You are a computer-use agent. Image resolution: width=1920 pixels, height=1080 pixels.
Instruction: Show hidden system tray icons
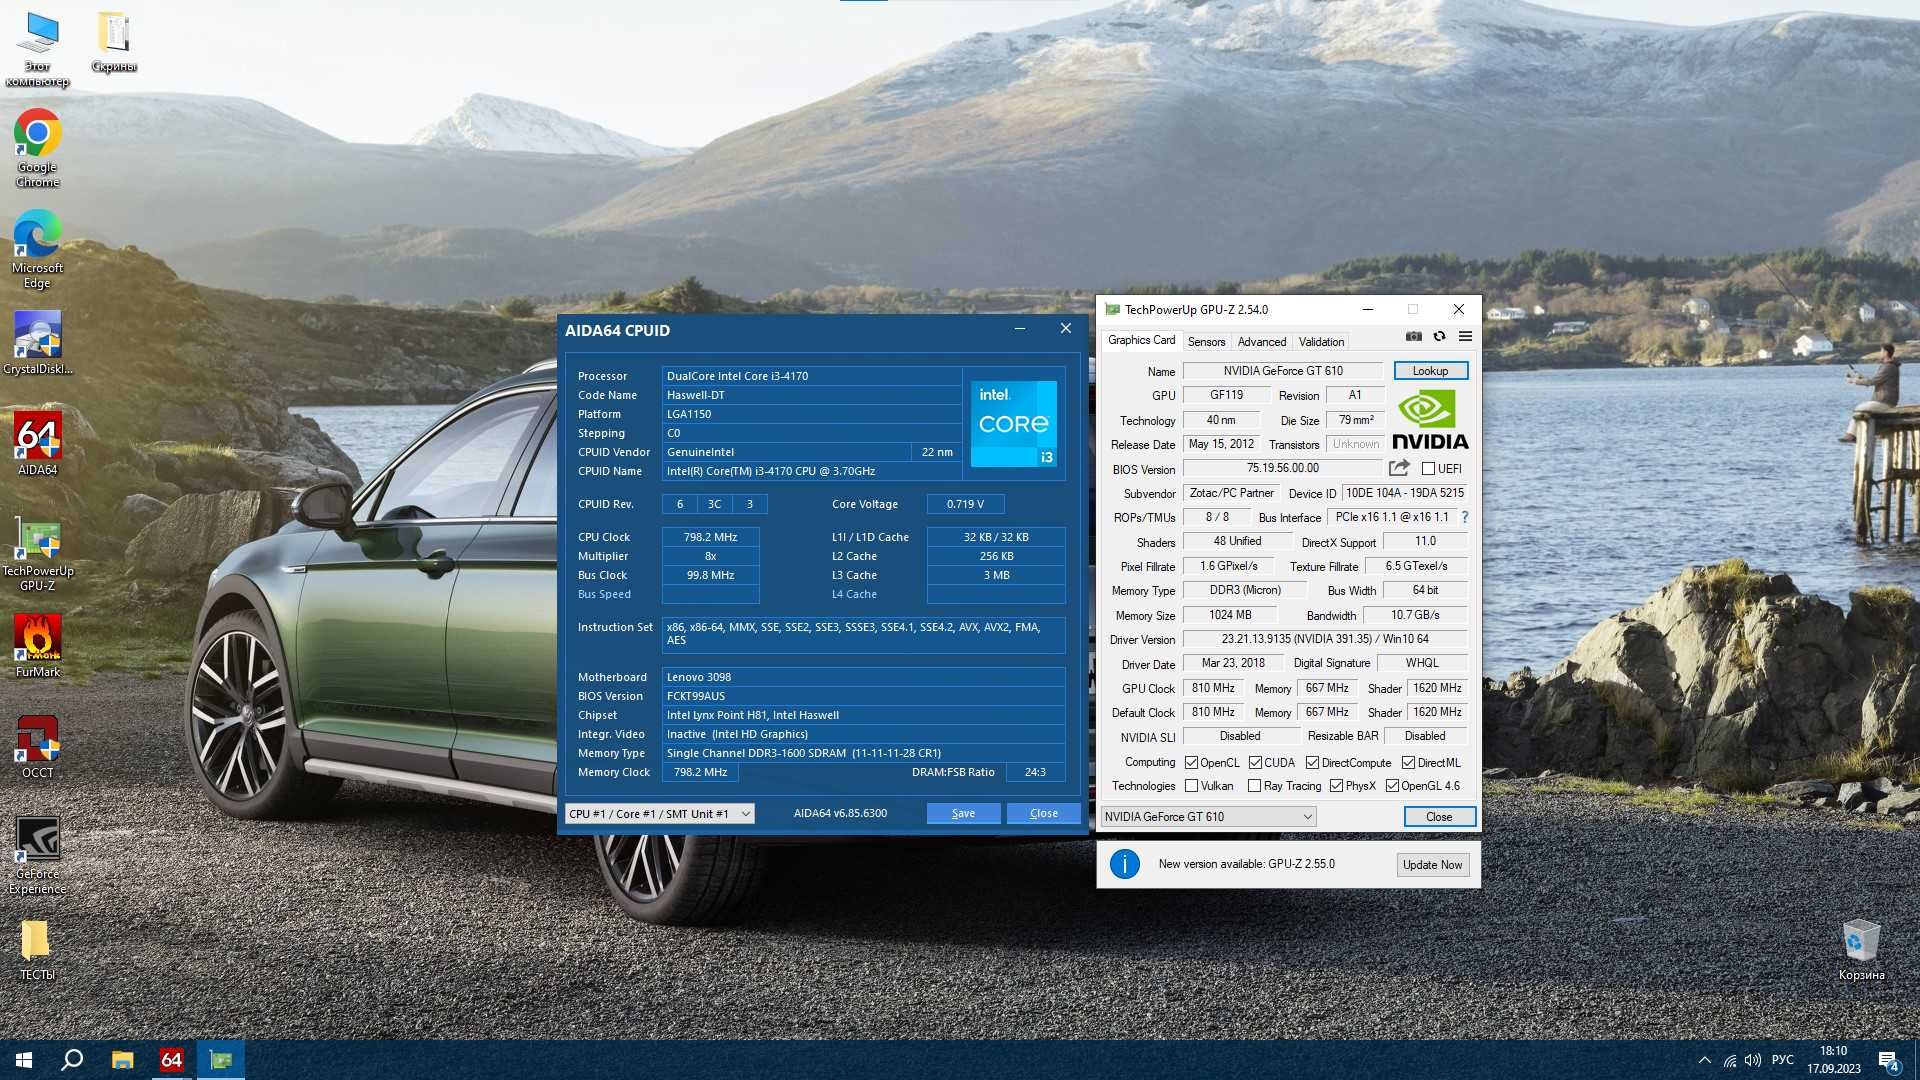(x=1704, y=1060)
